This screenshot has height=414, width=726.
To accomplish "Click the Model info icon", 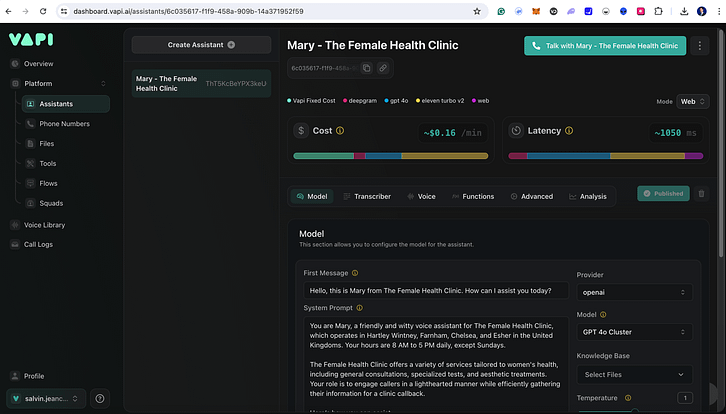I will 603,315.
